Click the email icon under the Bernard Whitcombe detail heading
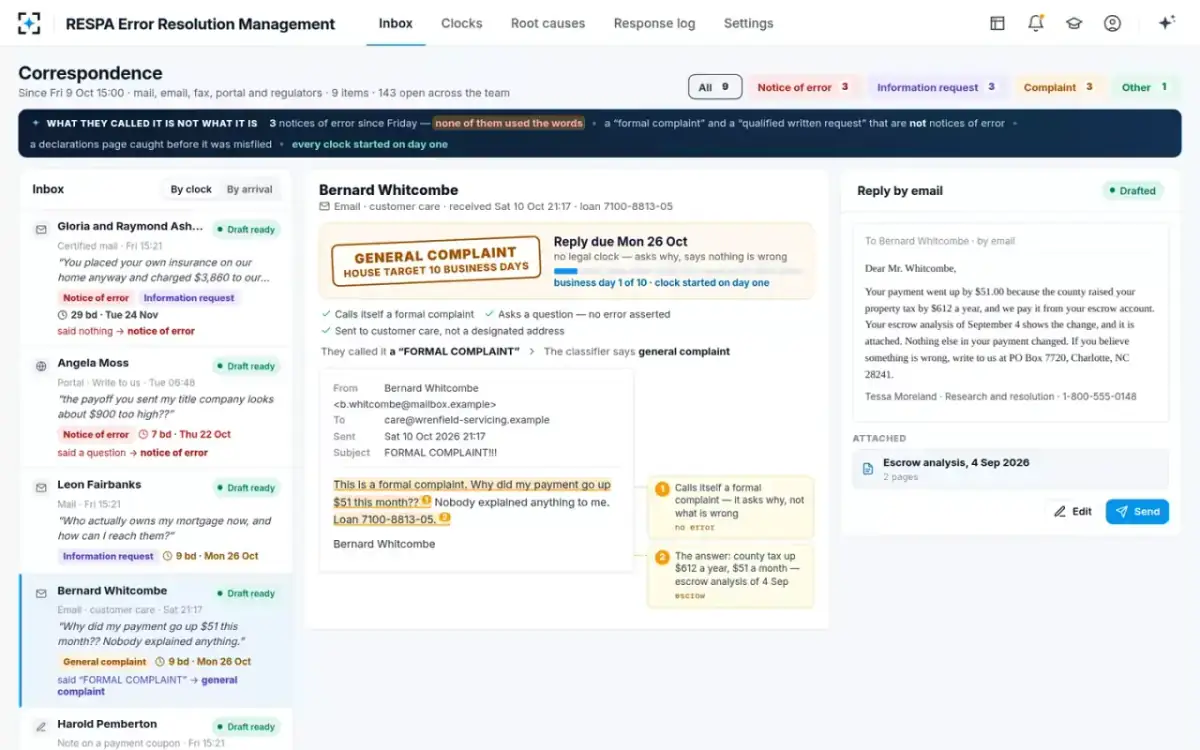Viewport: 1200px width, 750px height. pyautogui.click(x=324, y=207)
